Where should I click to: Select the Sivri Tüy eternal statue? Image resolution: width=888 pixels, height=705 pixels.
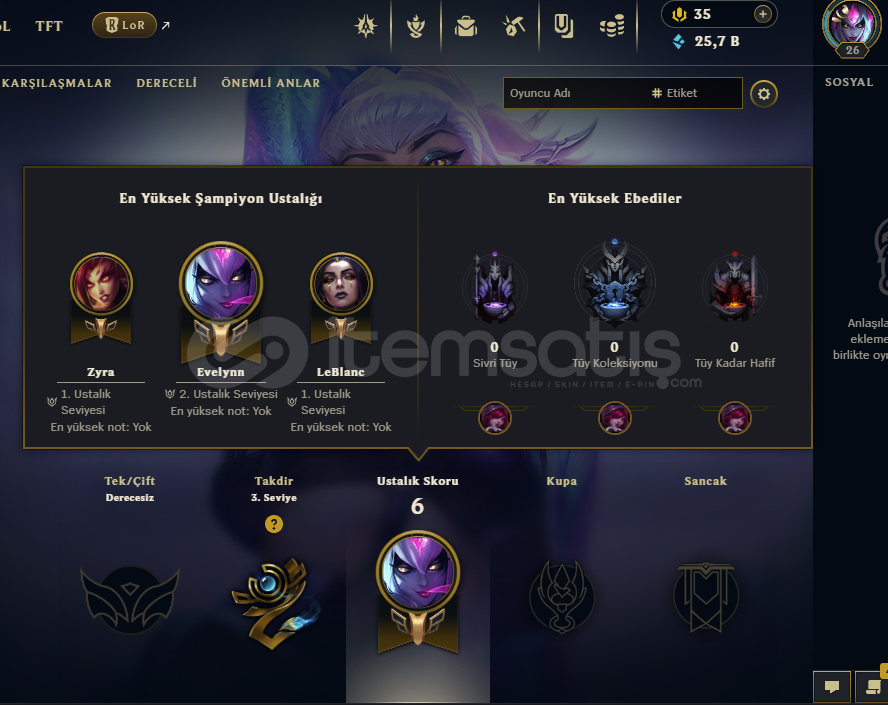click(x=495, y=288)
